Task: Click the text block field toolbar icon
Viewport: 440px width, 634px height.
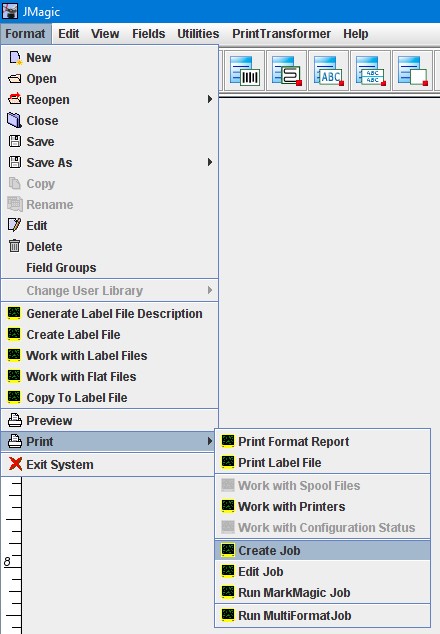Action: tap(370, 71)
